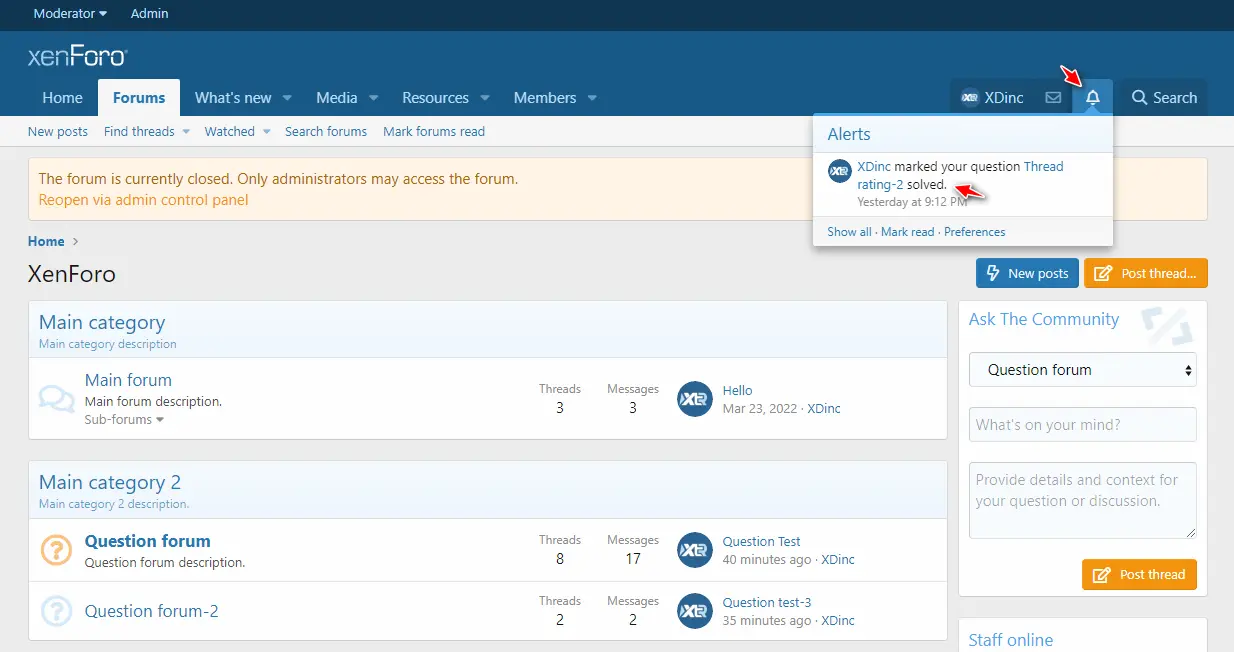Click the Search button

pos(1164,98)
